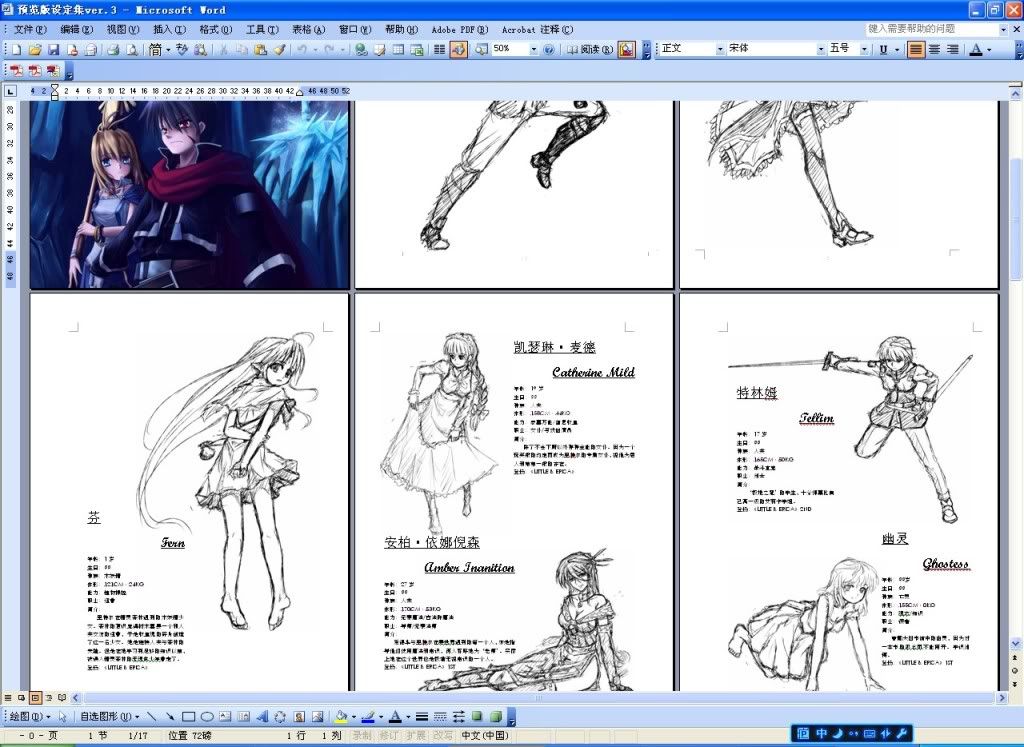Open the 50% zoom dropdown

534,50
